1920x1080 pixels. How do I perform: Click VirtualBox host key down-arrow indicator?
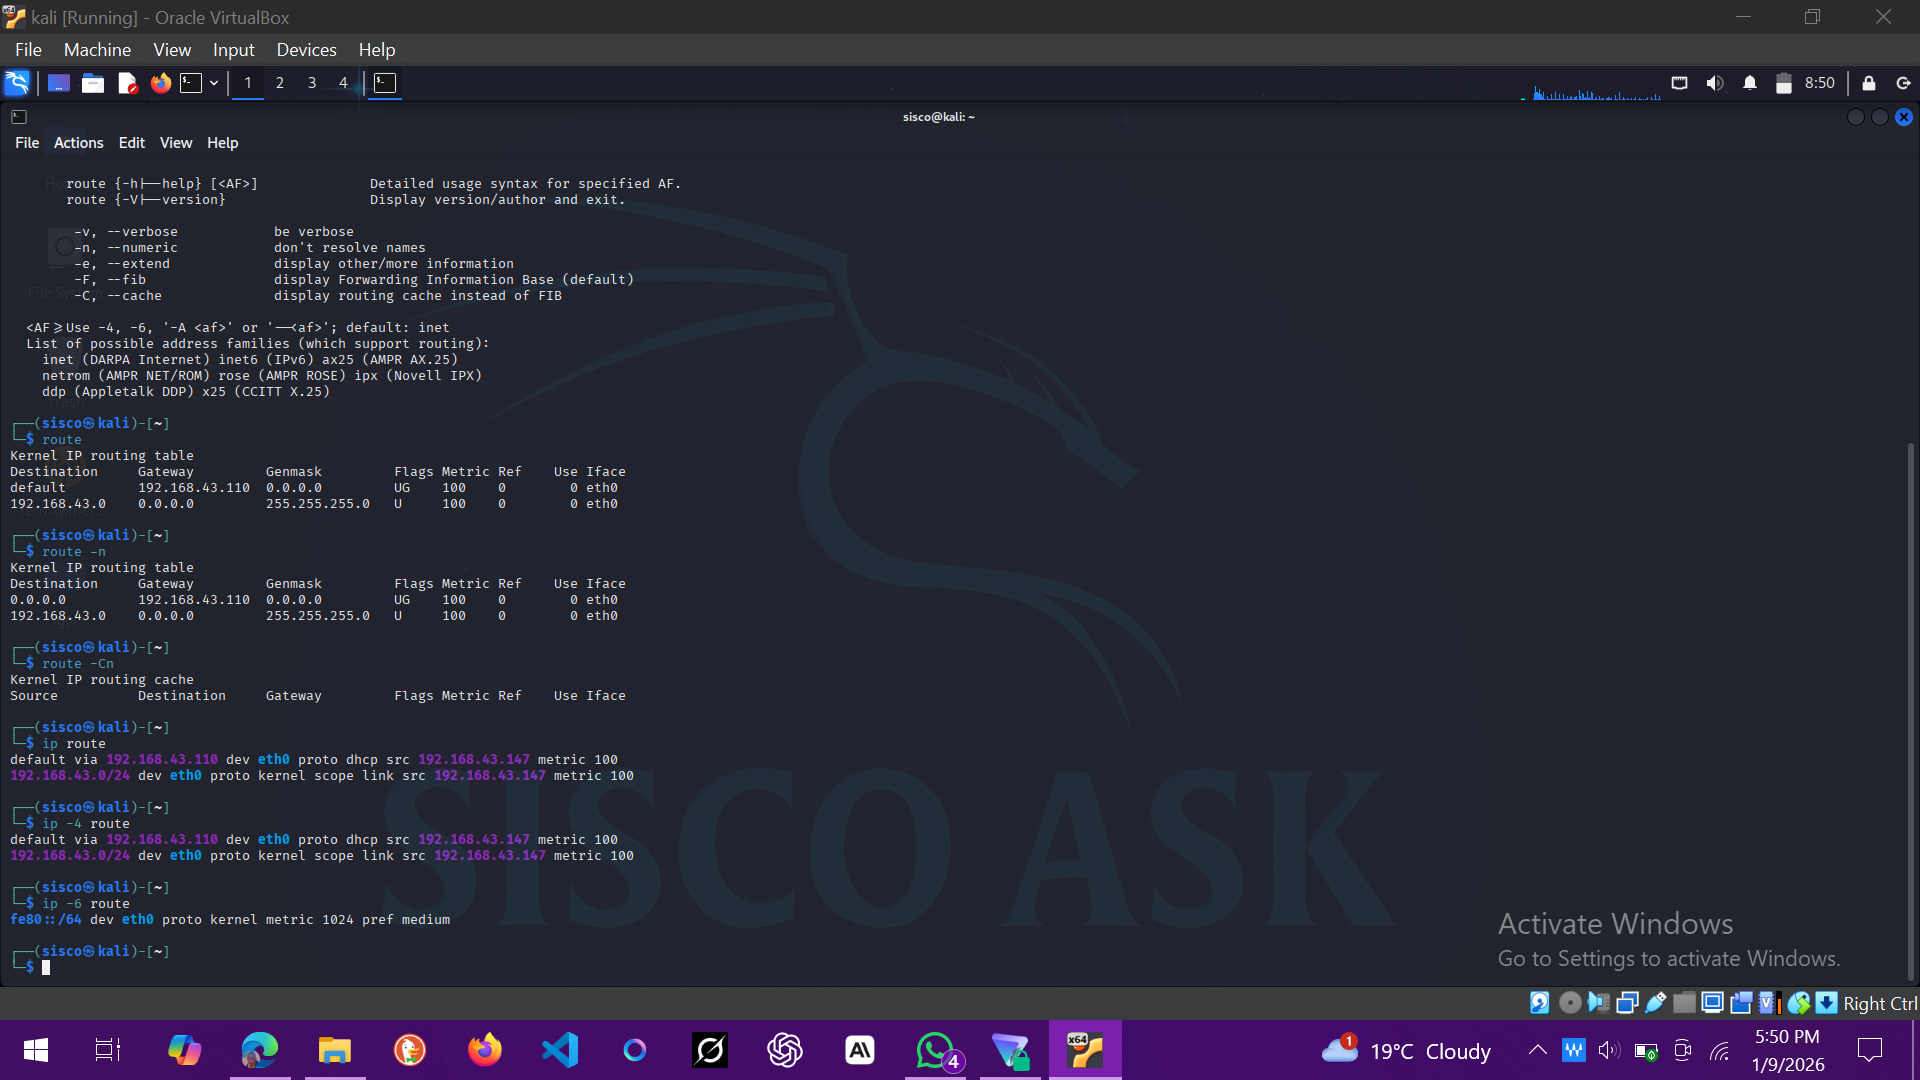[x=1827, y=1003]
